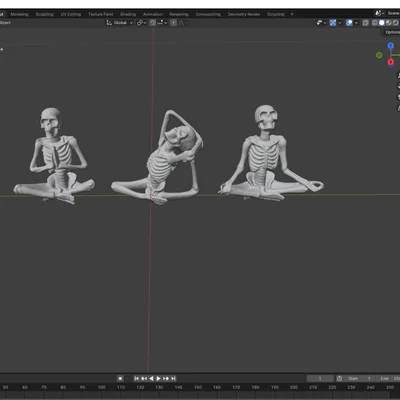Image resolution: width=400 pixels, height=400 pixels.
Task: Toggle proportional editing
Action: point(173,23)
